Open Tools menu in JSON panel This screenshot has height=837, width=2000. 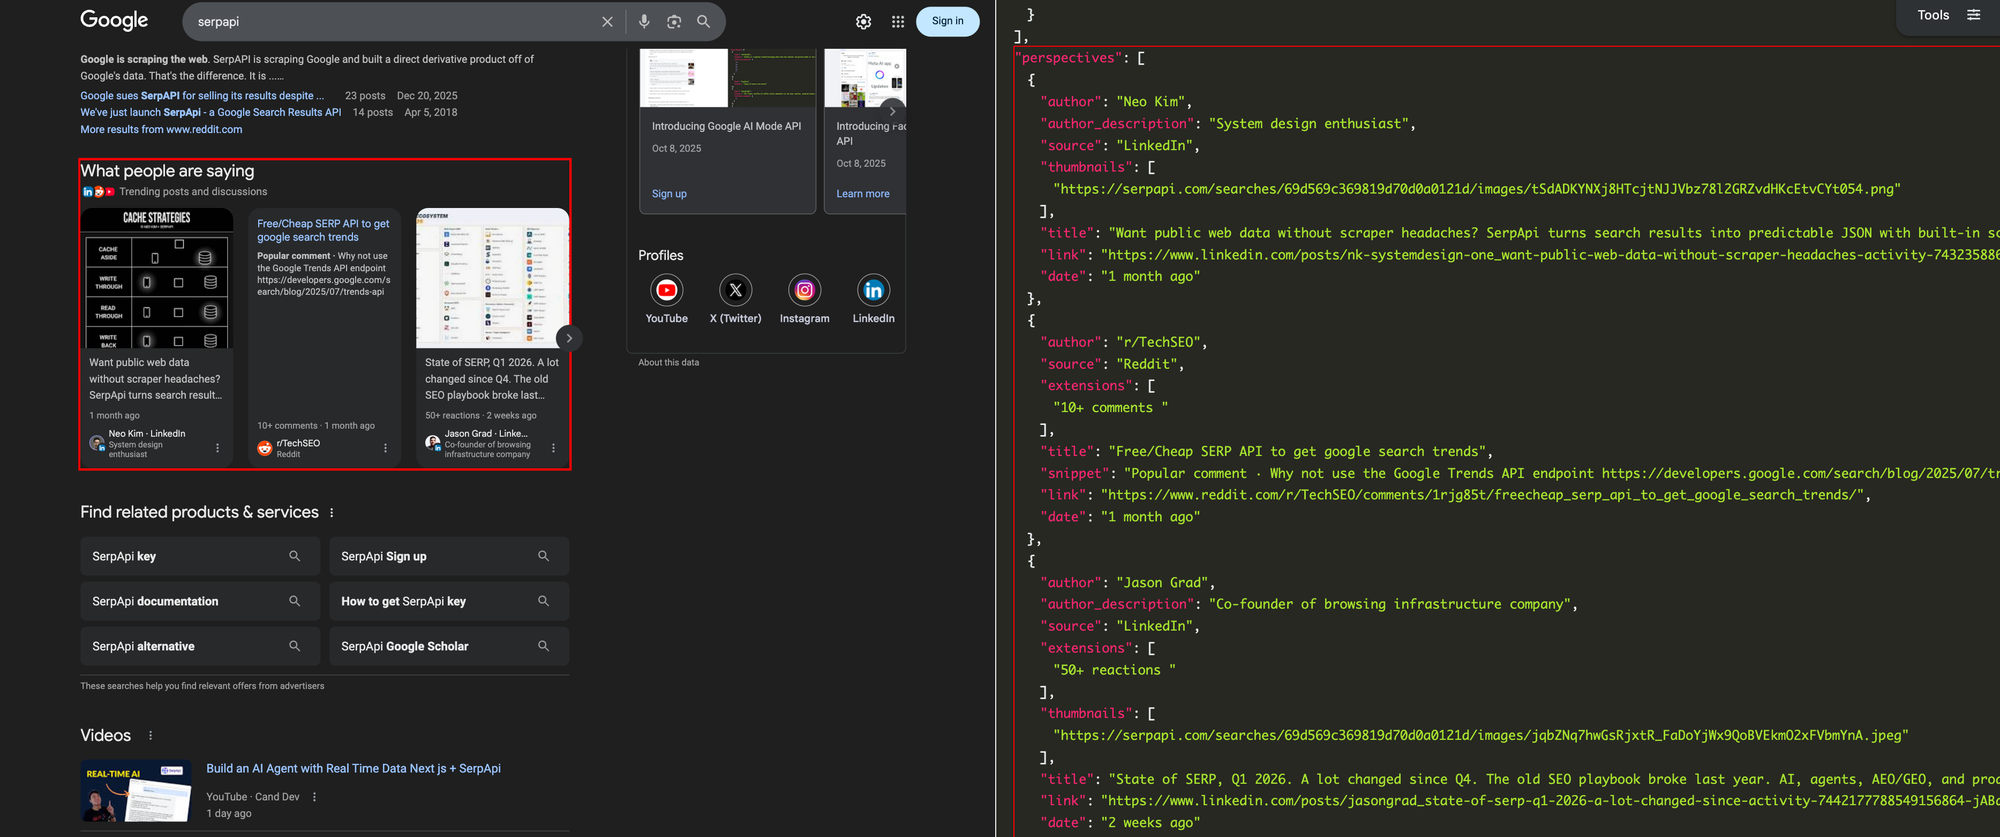click(x=1933, y=16)
